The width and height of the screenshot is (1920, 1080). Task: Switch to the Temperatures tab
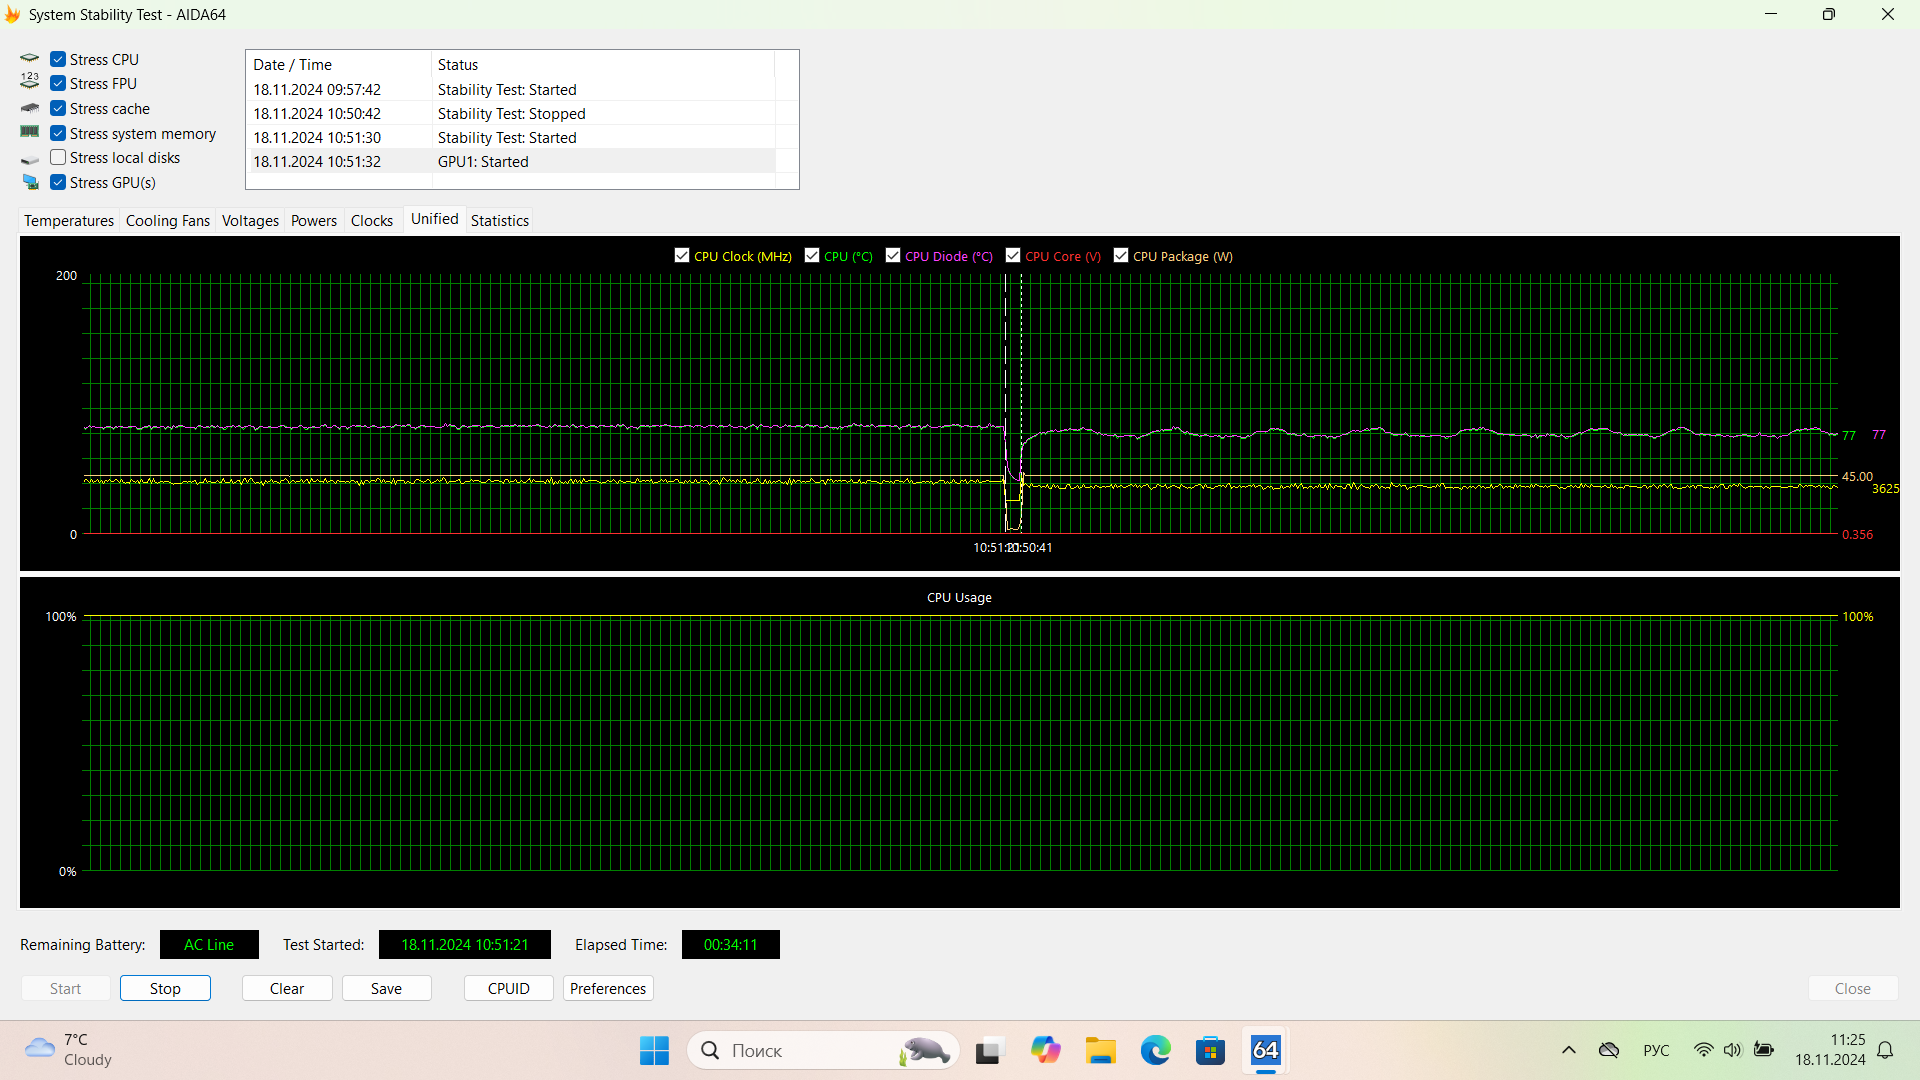[x=69, y=221]
